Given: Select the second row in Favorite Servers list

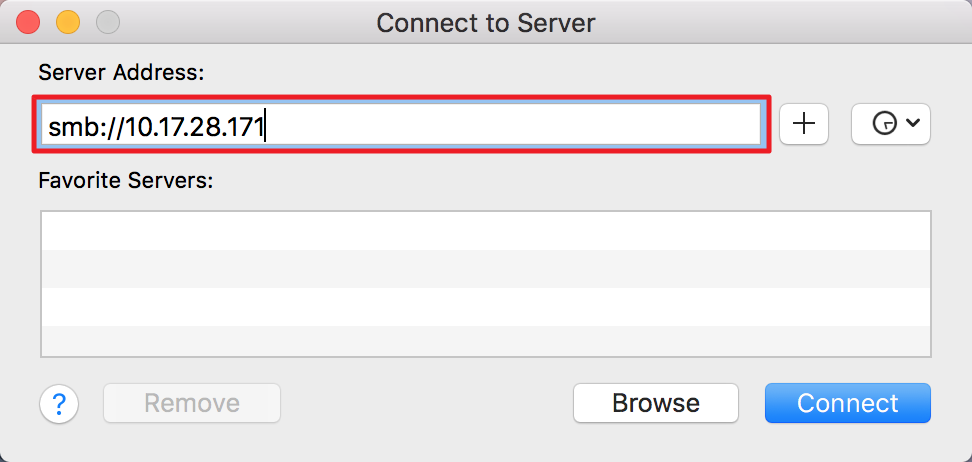Looking at the screenshot, I should (486, 269).
